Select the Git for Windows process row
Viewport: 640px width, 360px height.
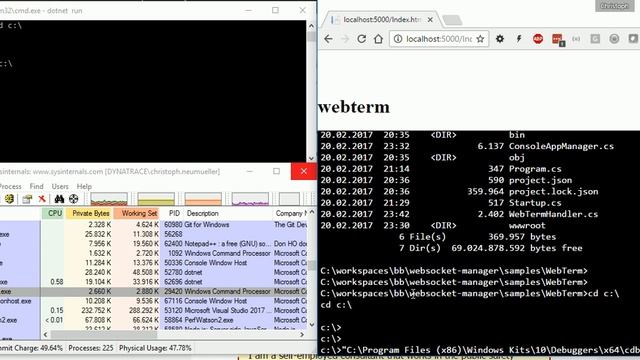(153, 224)
